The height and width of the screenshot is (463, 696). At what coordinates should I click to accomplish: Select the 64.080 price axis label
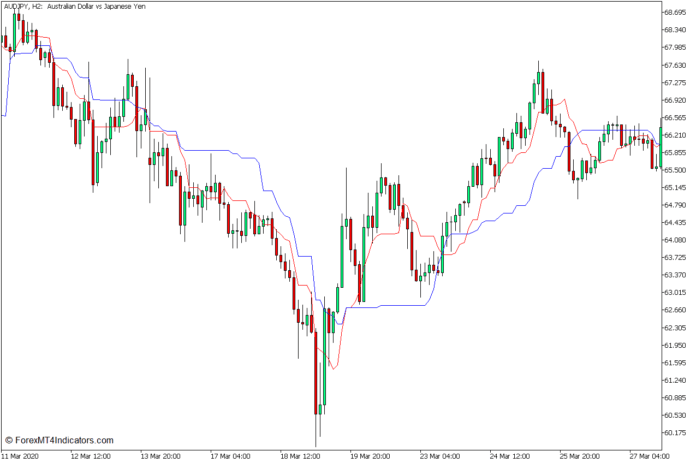tap(674, 240)
